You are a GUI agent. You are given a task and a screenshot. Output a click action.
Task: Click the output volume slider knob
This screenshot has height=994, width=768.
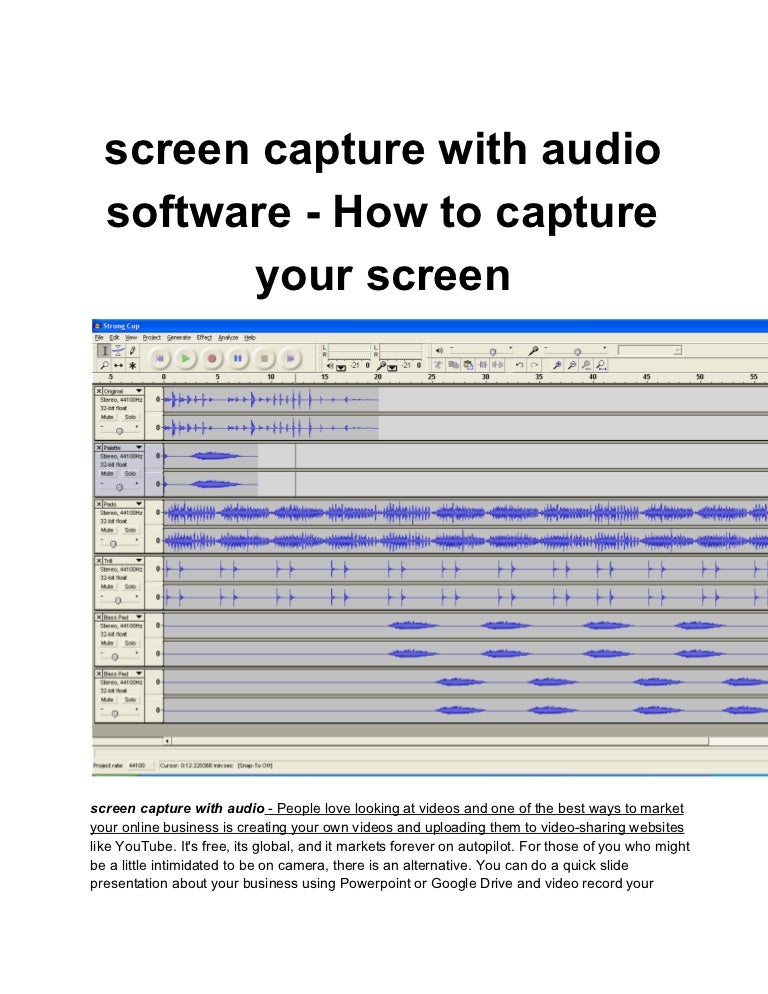[493, 351]
